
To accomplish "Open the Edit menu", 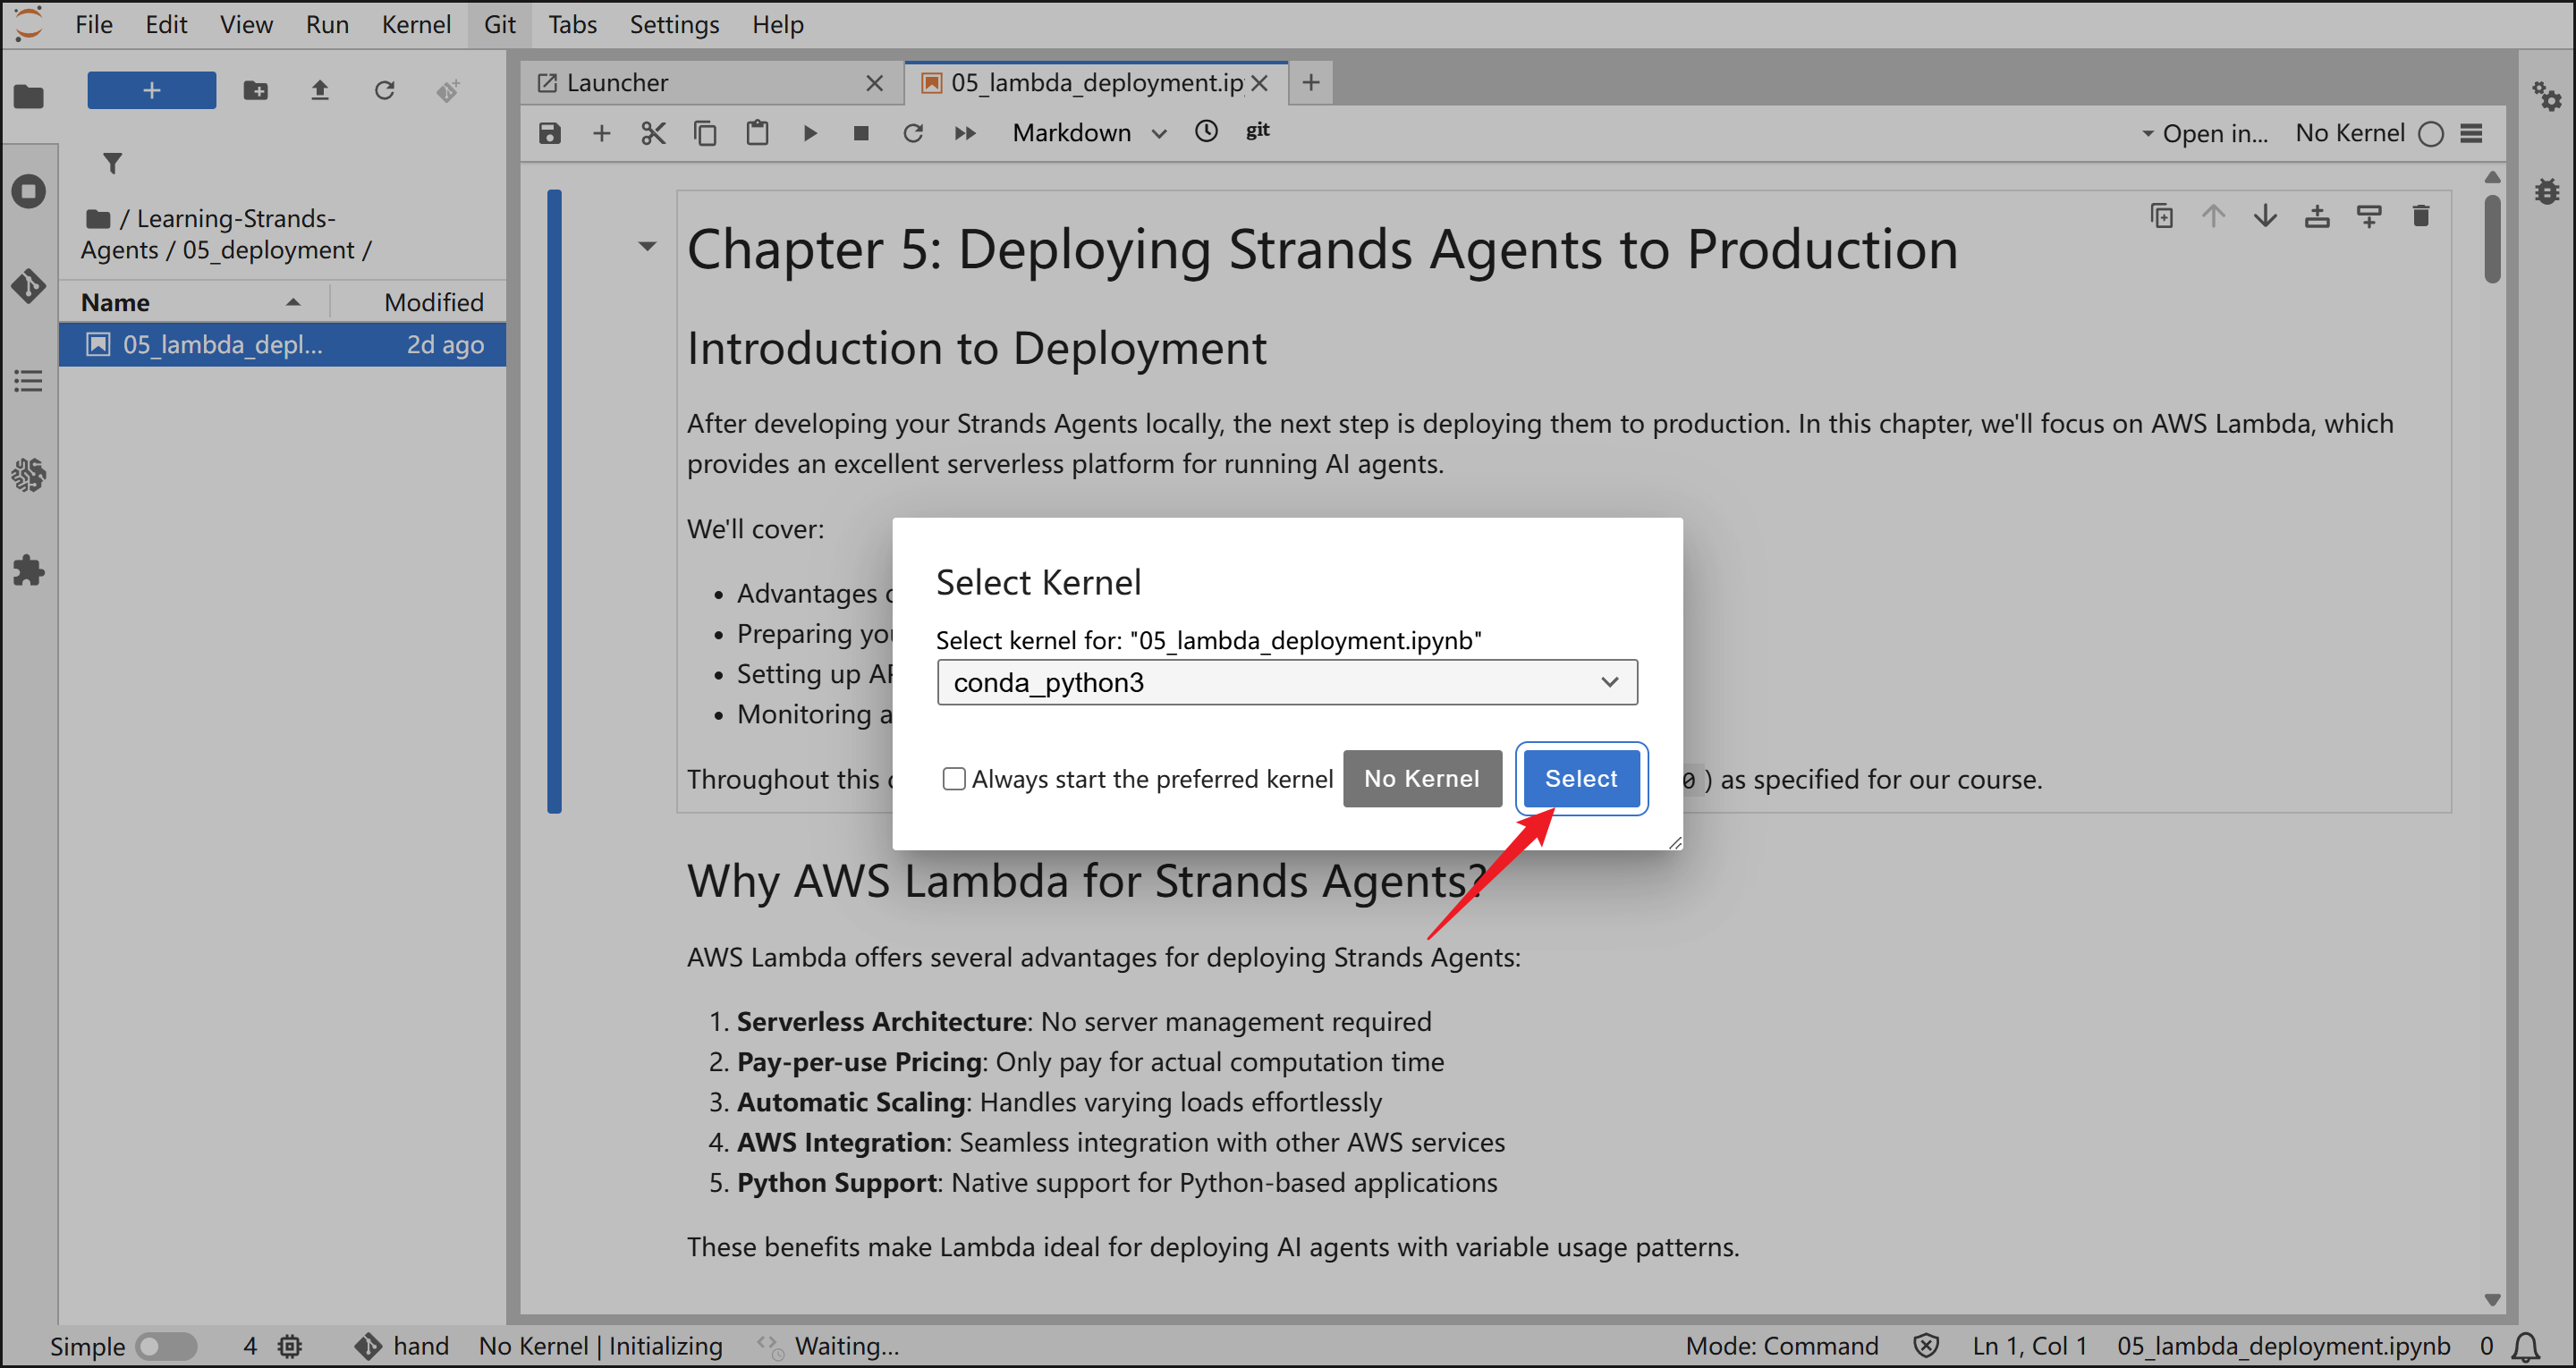I will [166, 24].
